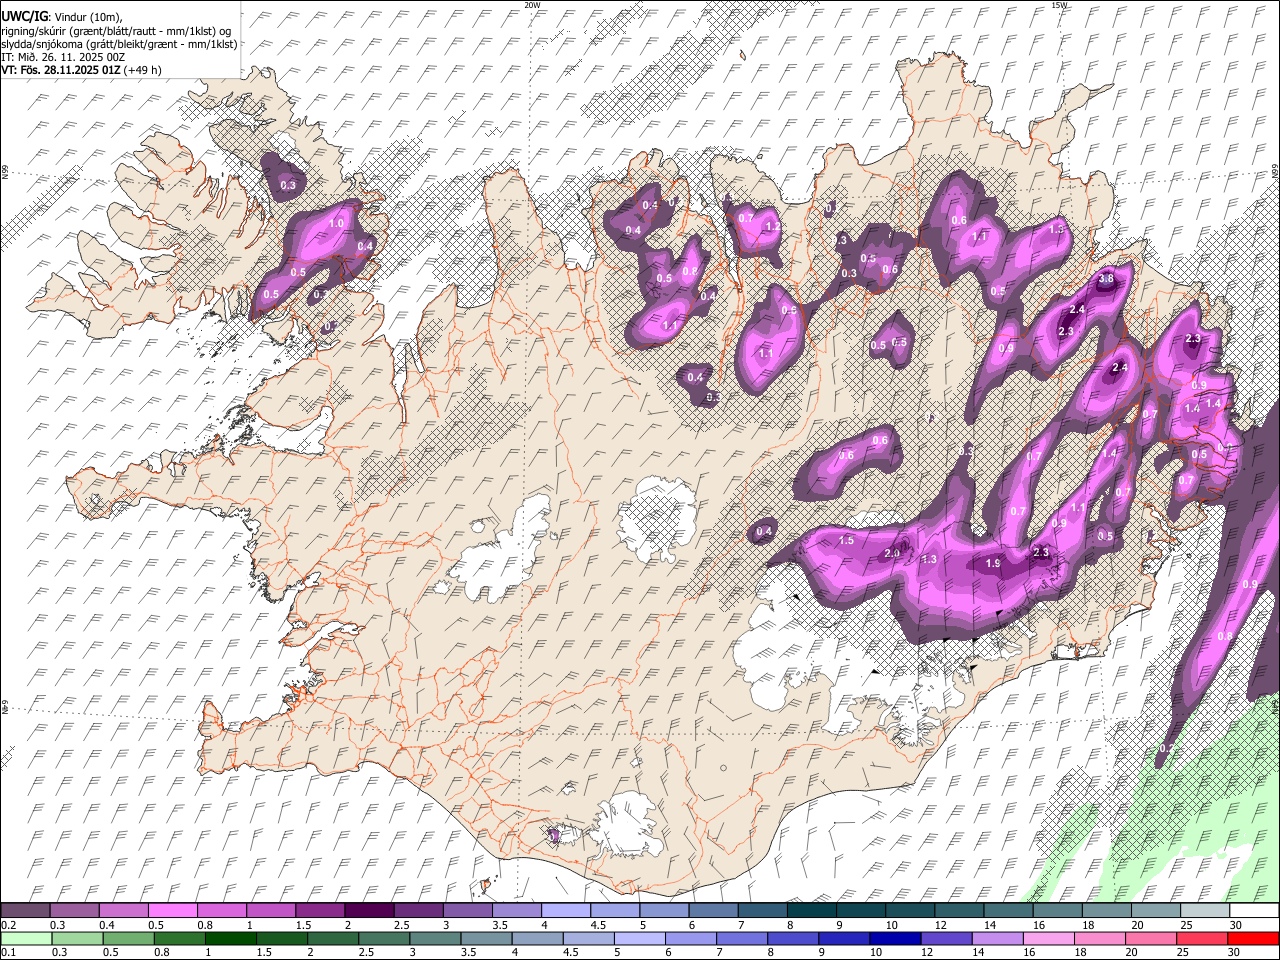Click the 'slydda/snjókoma' legend description line
The image size is (1280, 960).
click(x=119, y=44)
